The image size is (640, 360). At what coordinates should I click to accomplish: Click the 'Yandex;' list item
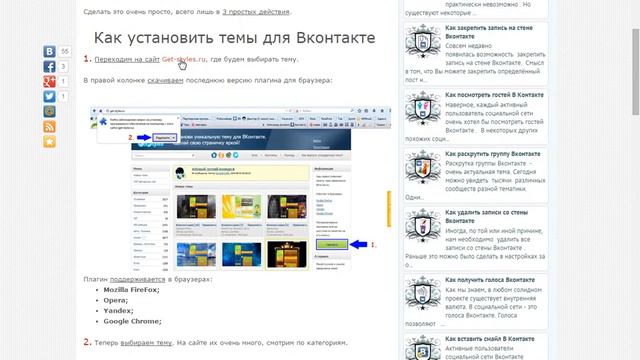click(118, 311)
